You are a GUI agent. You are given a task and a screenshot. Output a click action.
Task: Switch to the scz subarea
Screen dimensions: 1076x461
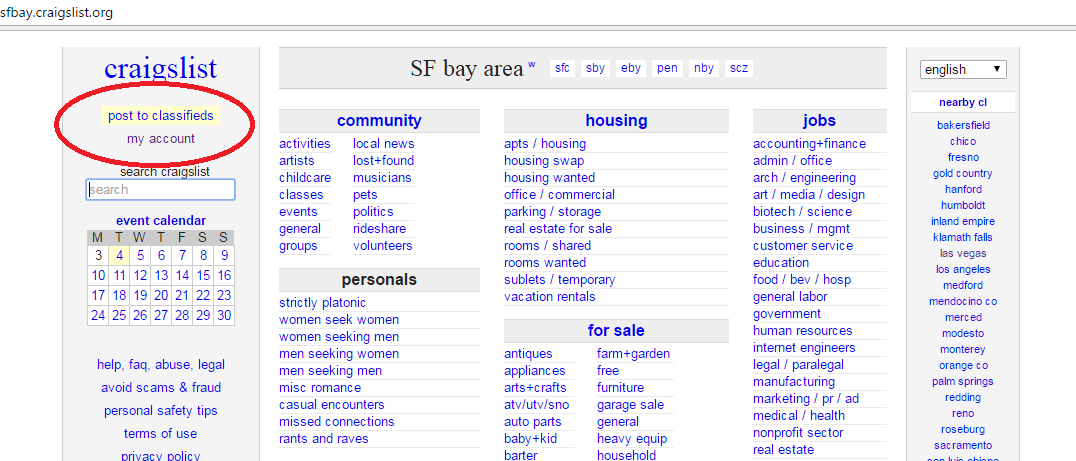coord(739,68)
